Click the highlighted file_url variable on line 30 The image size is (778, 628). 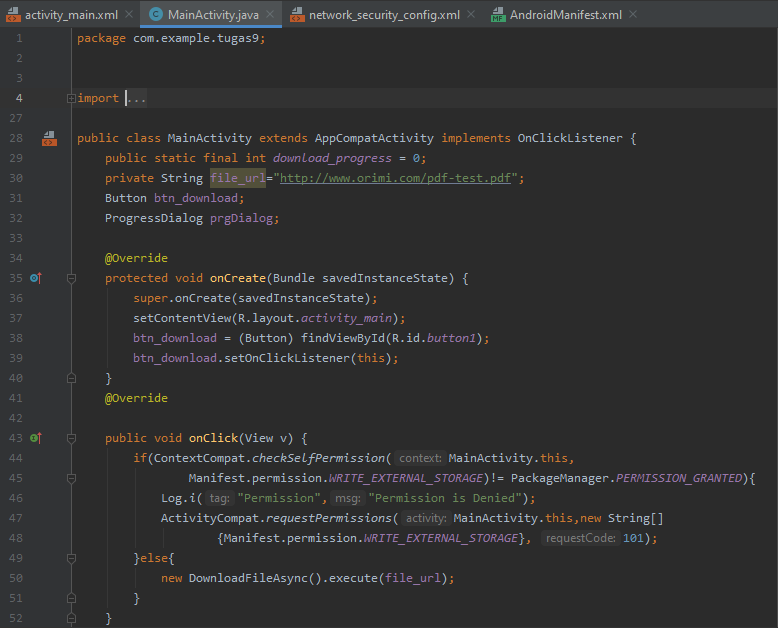pos(238,178)
